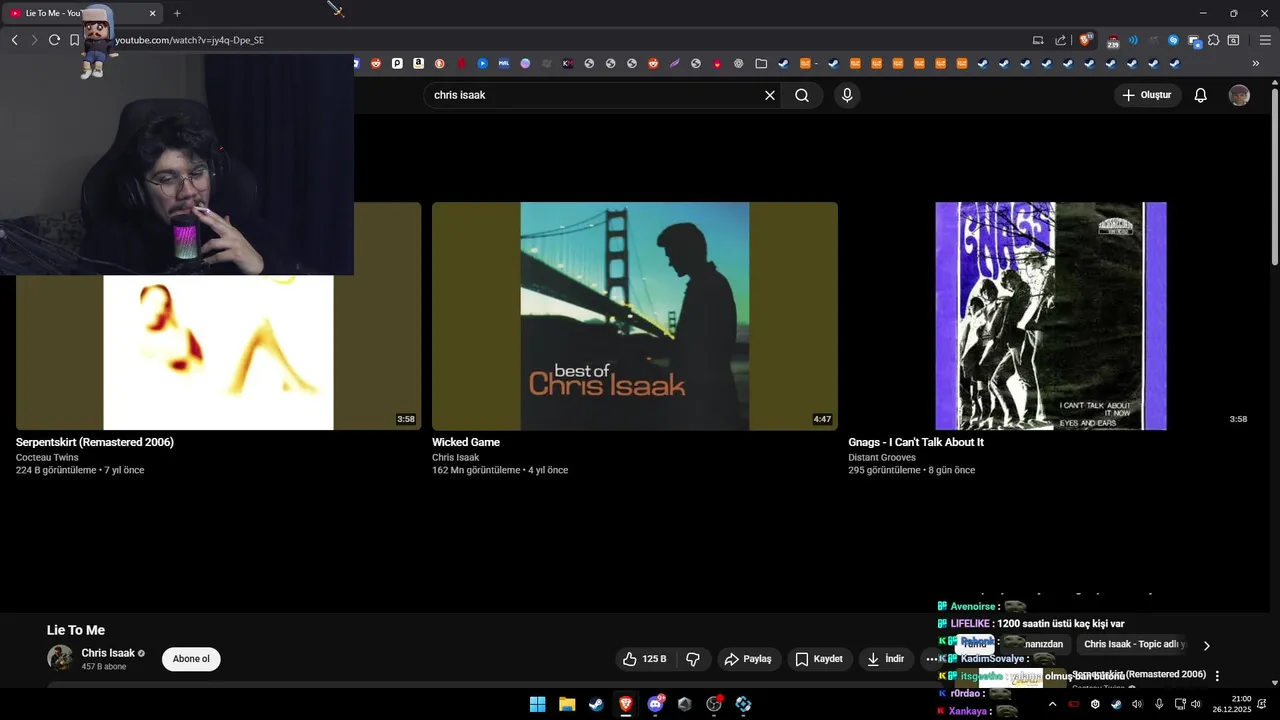This screenshot has height=720, width=1280.
Task: Open the Windows Start menu
Action: click(x=538, y=704)
